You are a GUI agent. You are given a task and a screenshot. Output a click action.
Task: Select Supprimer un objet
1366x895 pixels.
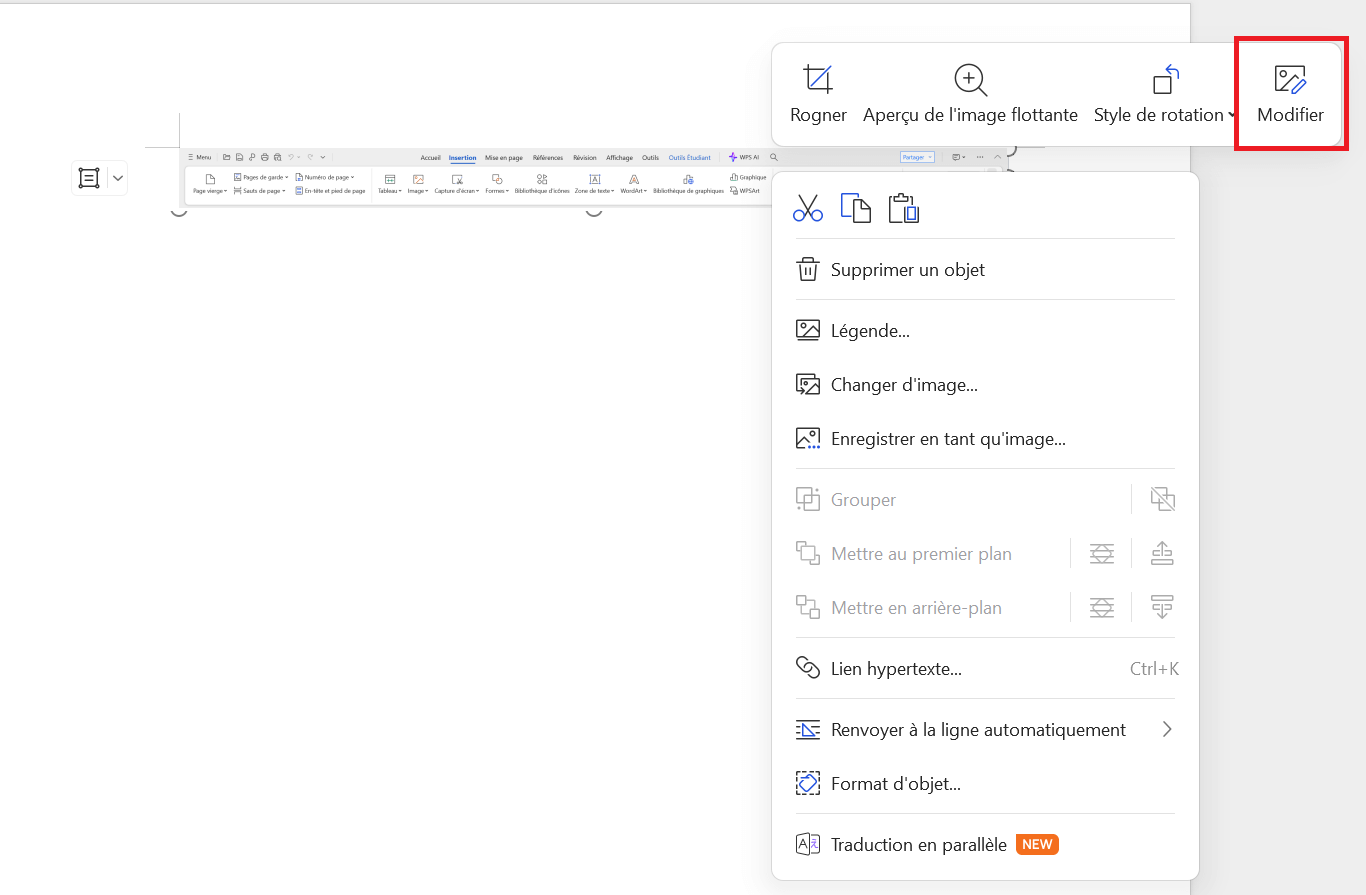[x=907, y=270]
